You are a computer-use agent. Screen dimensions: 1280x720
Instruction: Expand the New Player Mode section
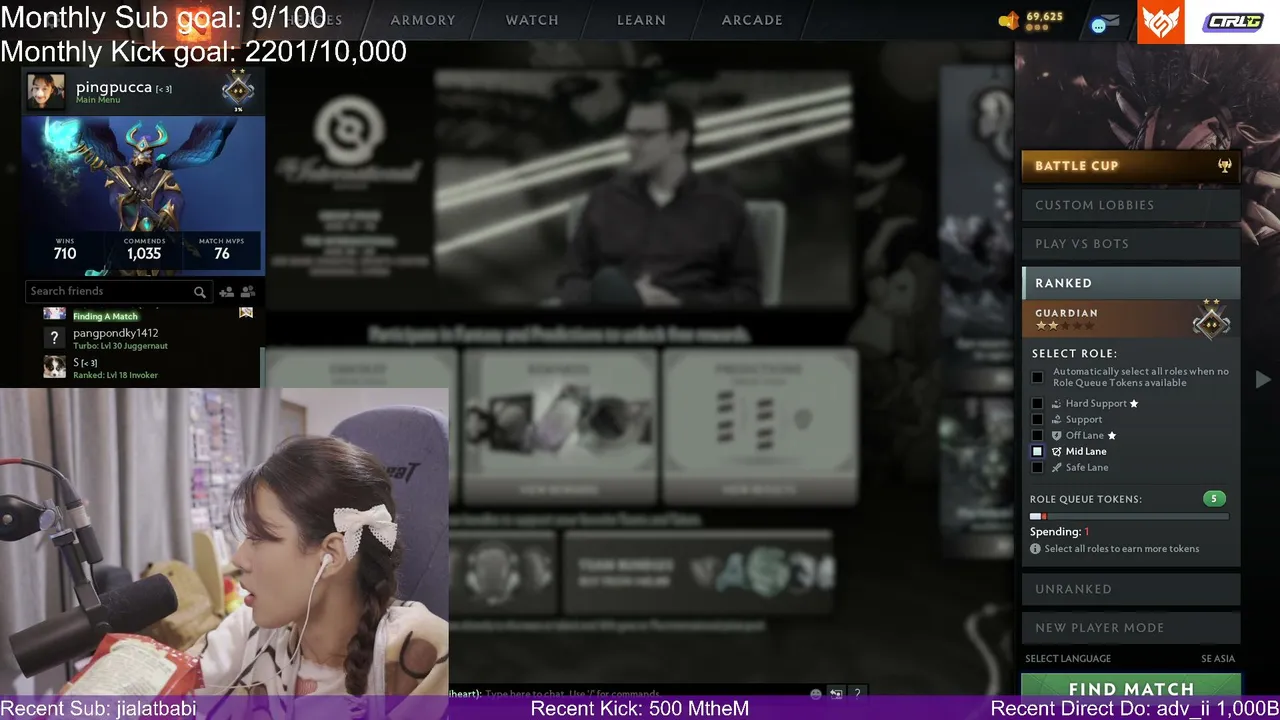(1131, 628)
